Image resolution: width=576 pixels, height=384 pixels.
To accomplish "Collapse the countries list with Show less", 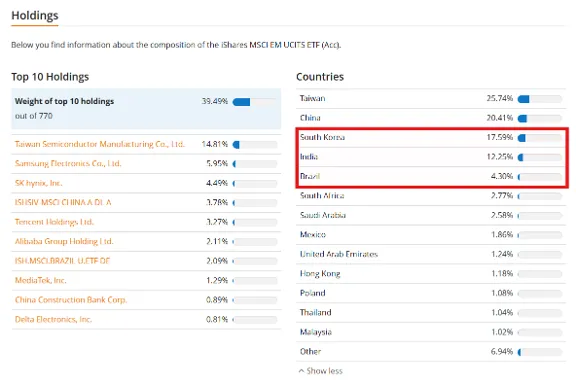I will coord(321,371).
